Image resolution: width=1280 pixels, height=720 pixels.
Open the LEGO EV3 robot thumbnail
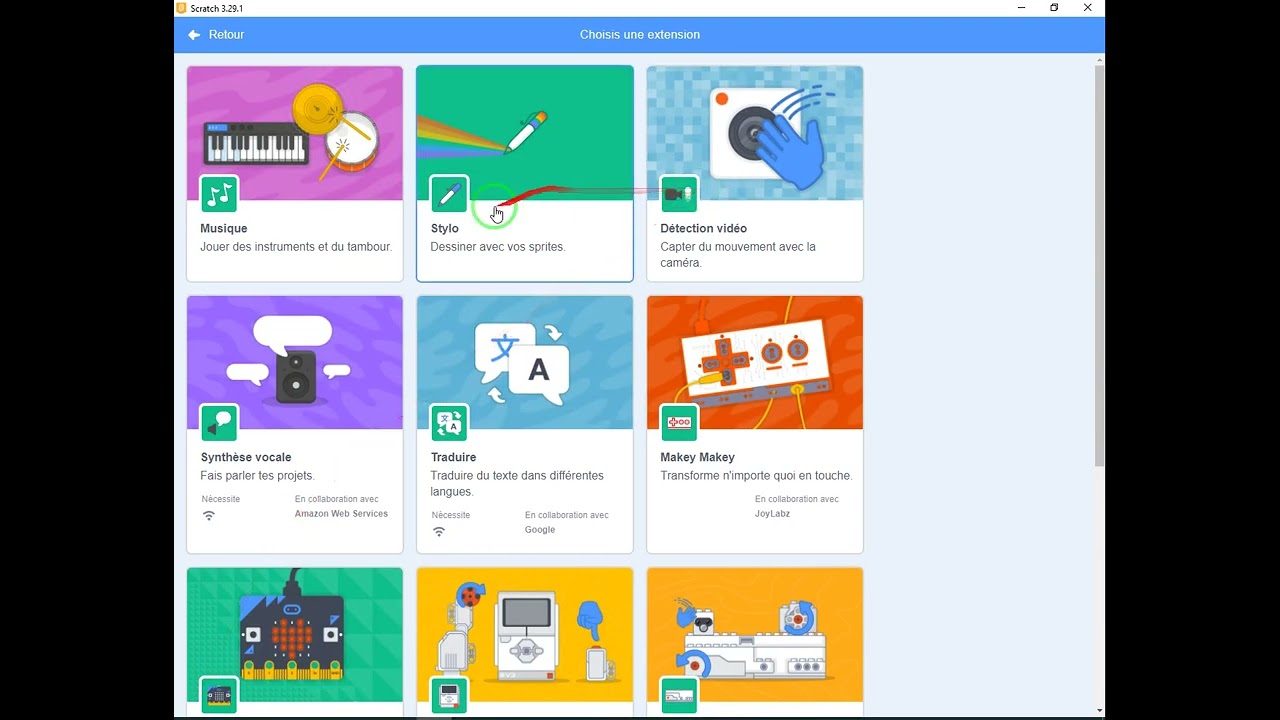(525, 635)
